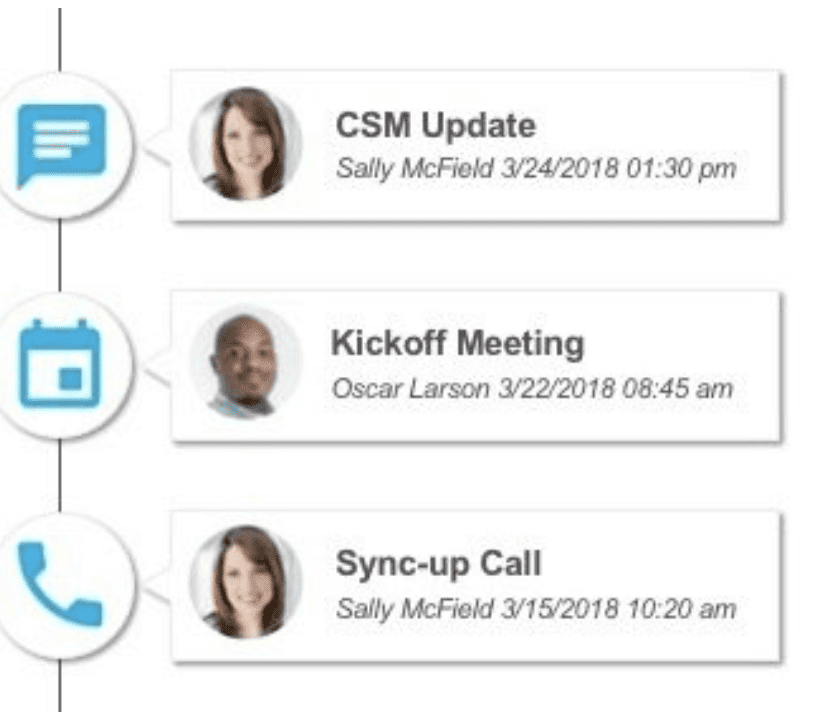Open Oscar Larson's avatar on Kickoff Meeting
This screenshot has height=722, width=836.
point(245,365)
